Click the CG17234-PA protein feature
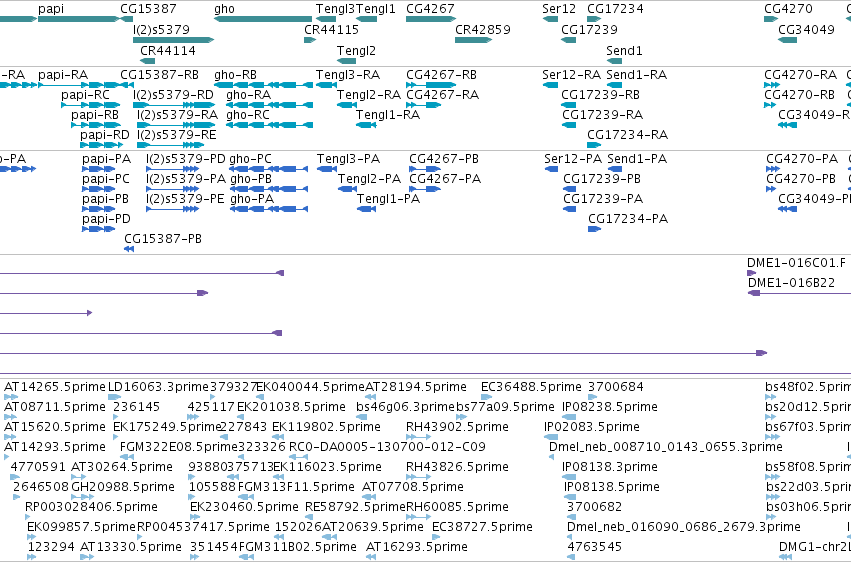The height and width of the screenshot is (562, 851). click(595, 229)
